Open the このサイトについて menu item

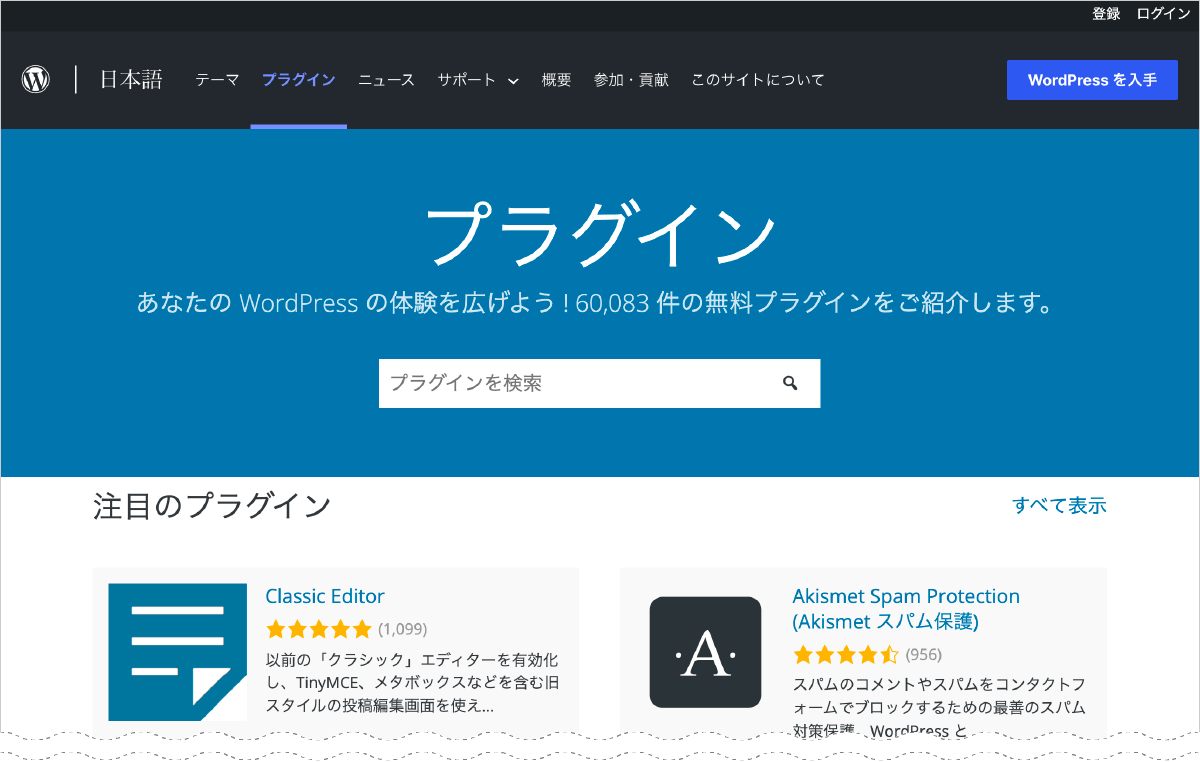[x=758, y=80]
